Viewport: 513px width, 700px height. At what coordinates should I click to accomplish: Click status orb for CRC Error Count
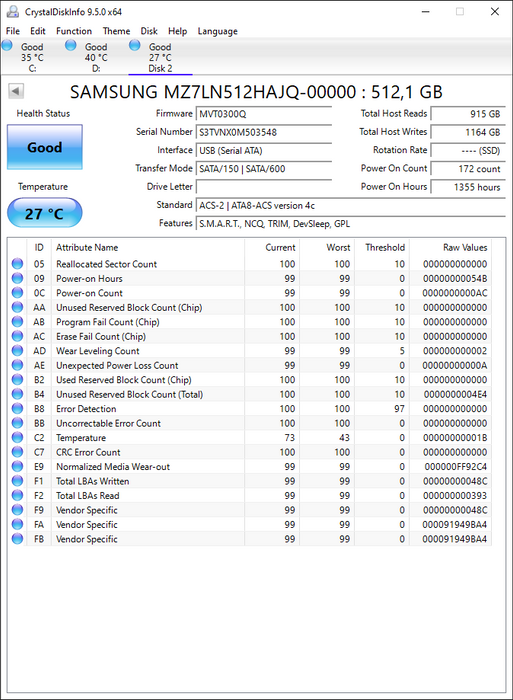point(17,452)
